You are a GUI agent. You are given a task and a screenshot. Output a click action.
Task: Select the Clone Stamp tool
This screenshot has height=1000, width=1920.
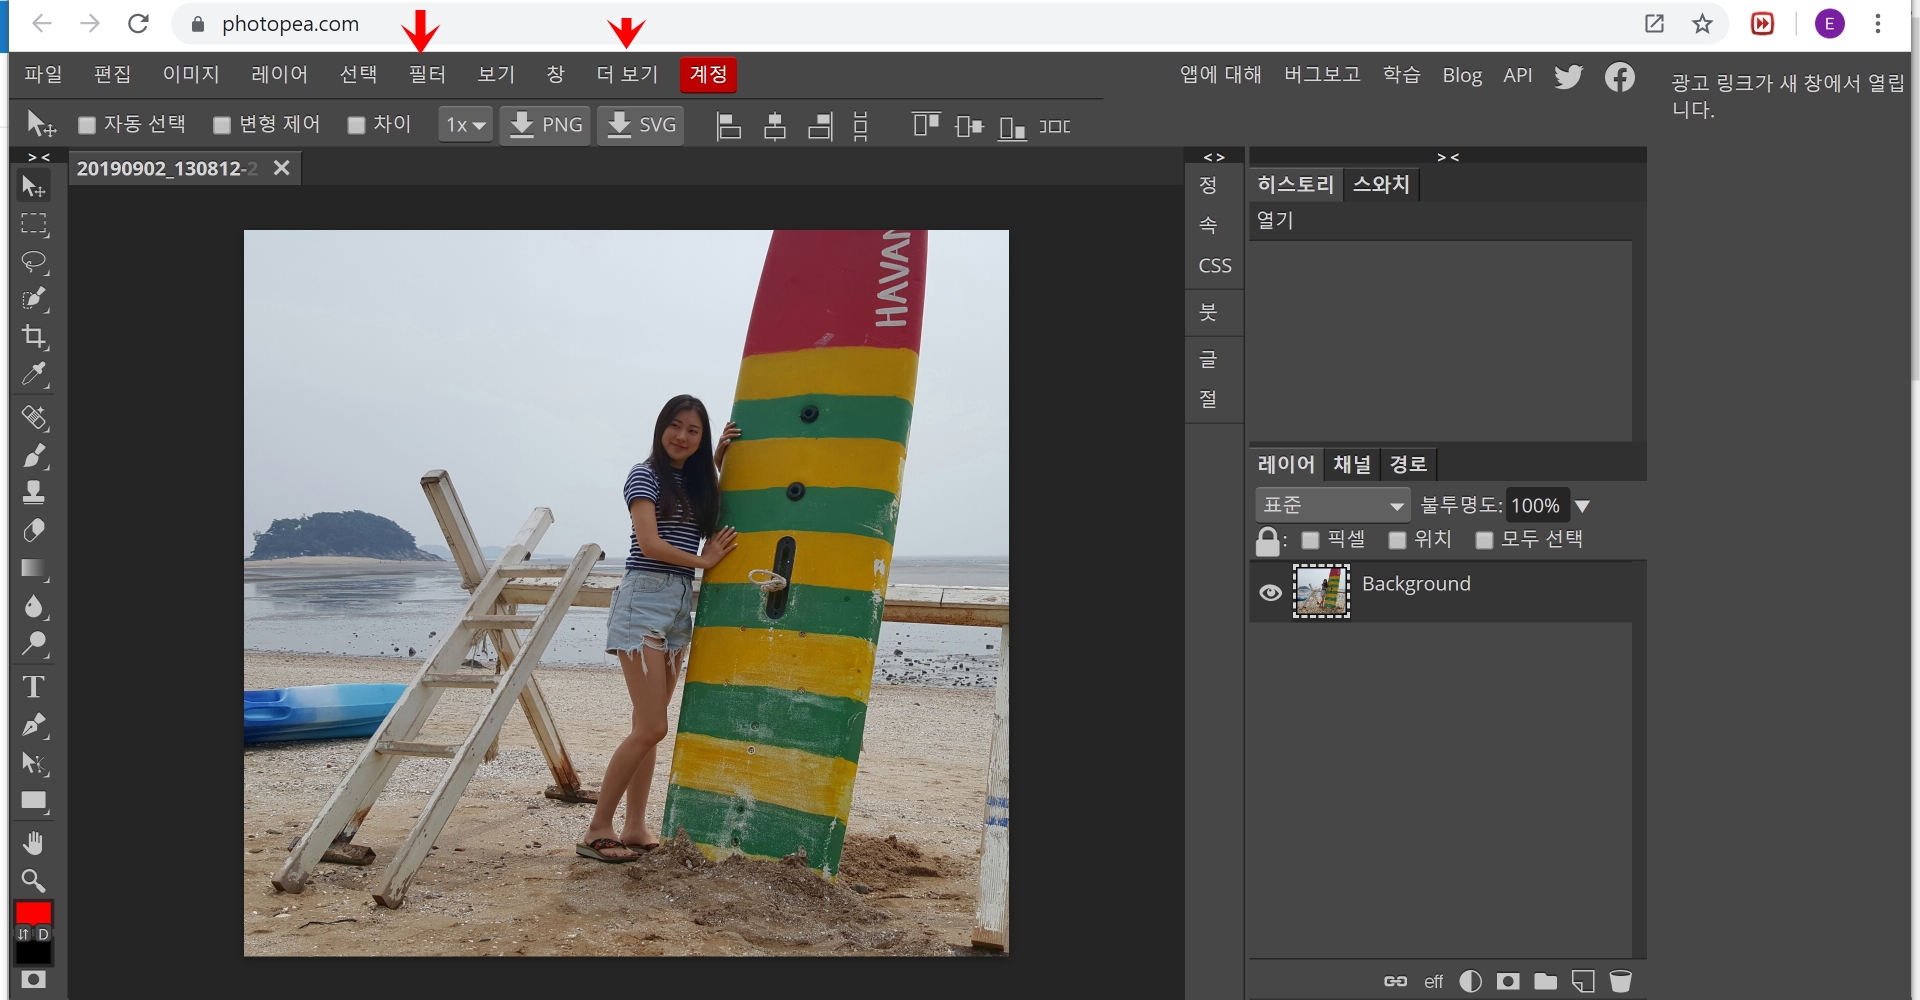[x=34, y=492]
